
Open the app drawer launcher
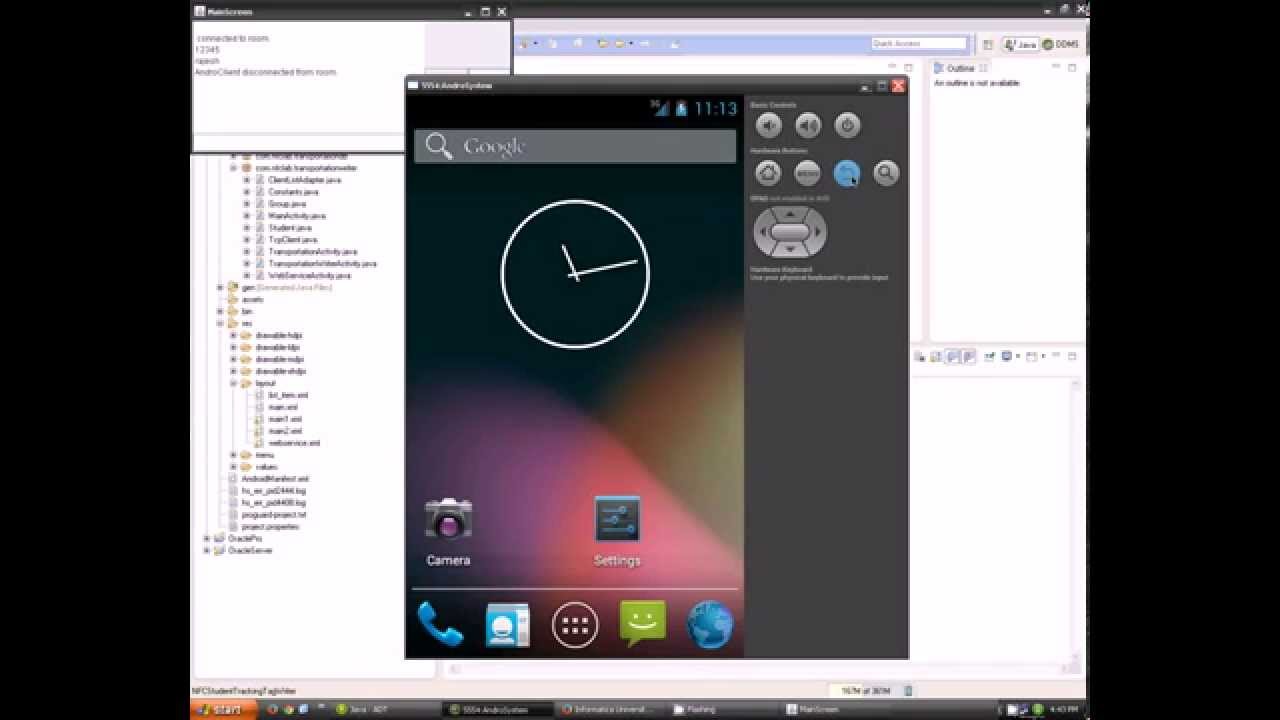tap(575, 625)
